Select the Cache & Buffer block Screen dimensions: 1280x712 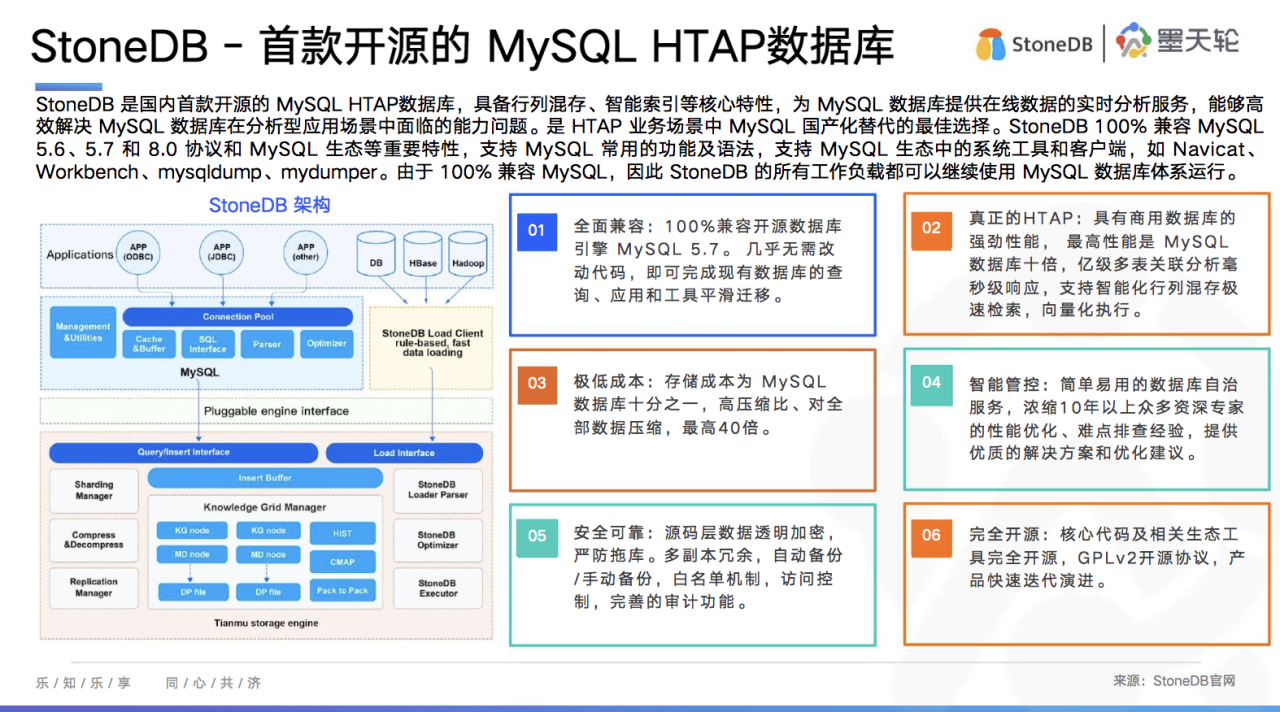click(x=149, y=344)
